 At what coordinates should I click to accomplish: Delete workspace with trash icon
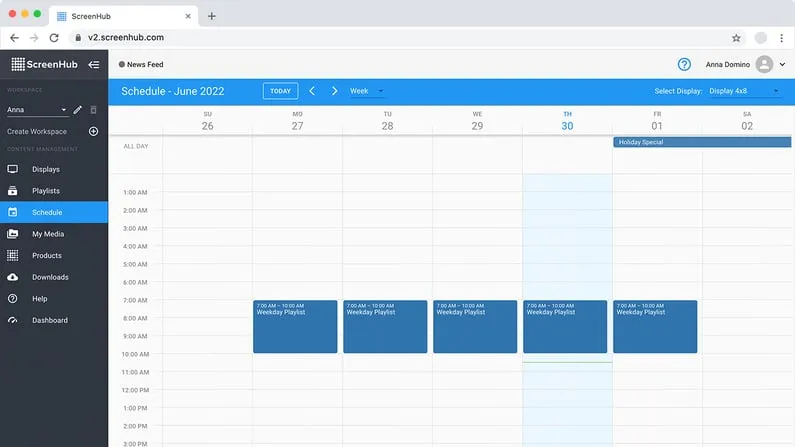point(93,109)
